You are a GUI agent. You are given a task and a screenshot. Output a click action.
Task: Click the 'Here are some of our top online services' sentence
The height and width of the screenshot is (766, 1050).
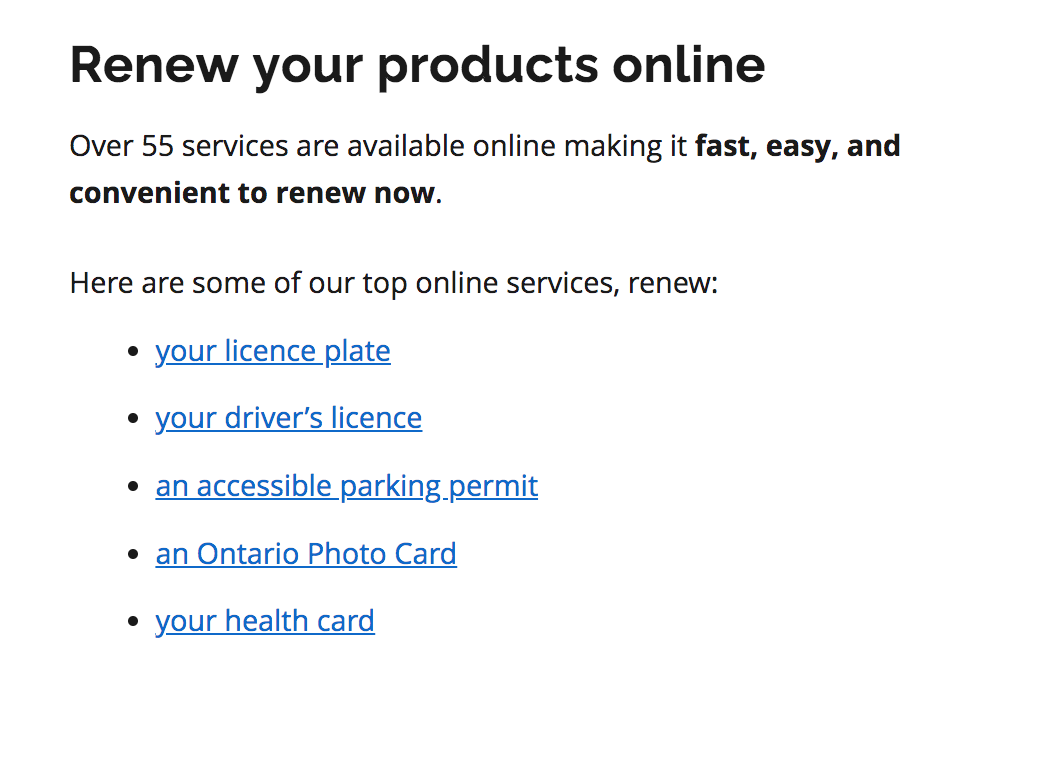394,283
